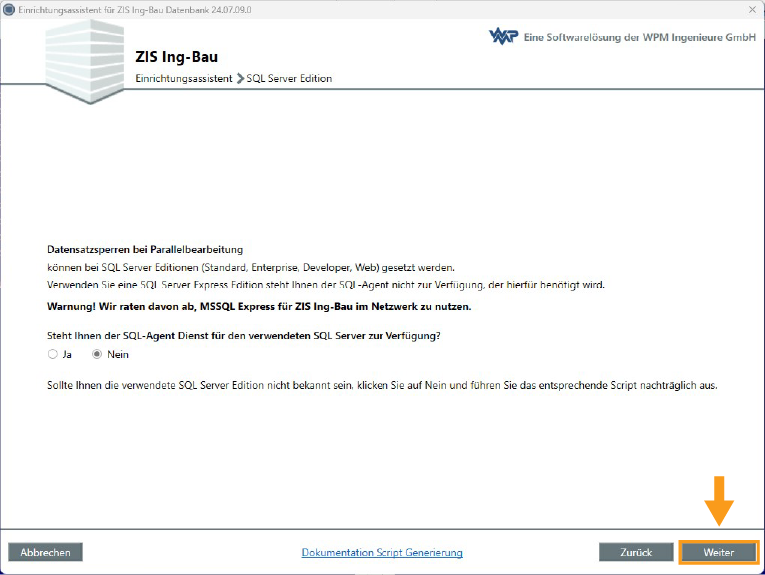765x575 pixels.
Task: Cancel setup with the Abbrechen button
Action: pos(45,552)
